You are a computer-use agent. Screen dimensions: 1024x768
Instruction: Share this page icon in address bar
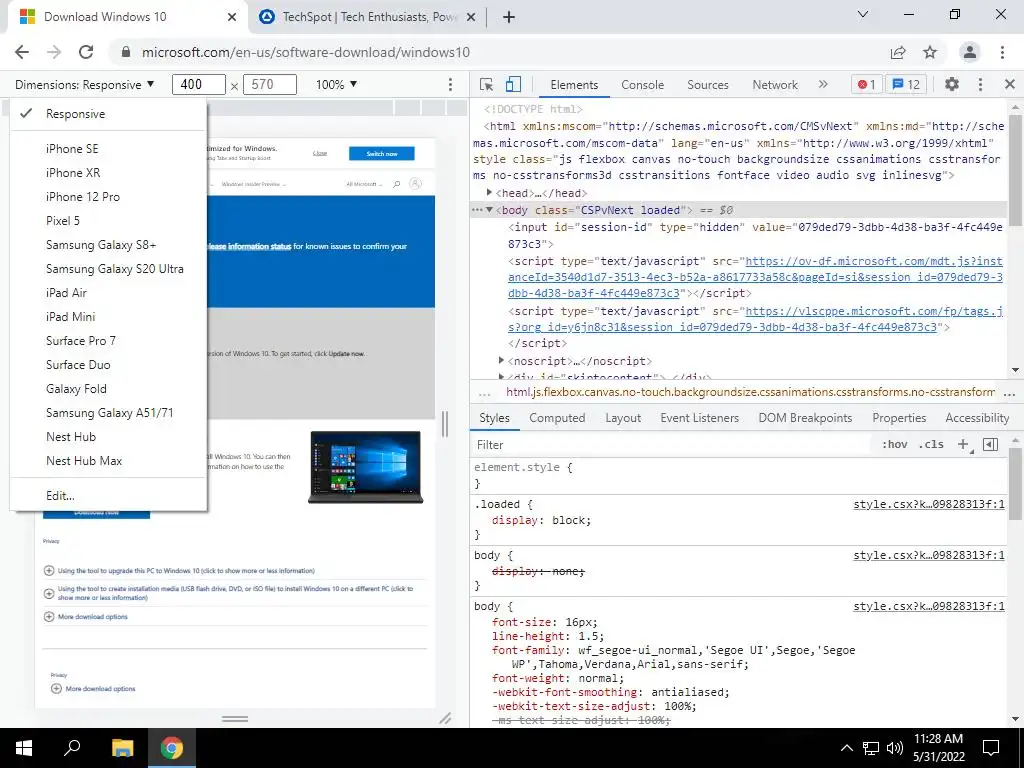pyautogui.click(x=898, y=52)
